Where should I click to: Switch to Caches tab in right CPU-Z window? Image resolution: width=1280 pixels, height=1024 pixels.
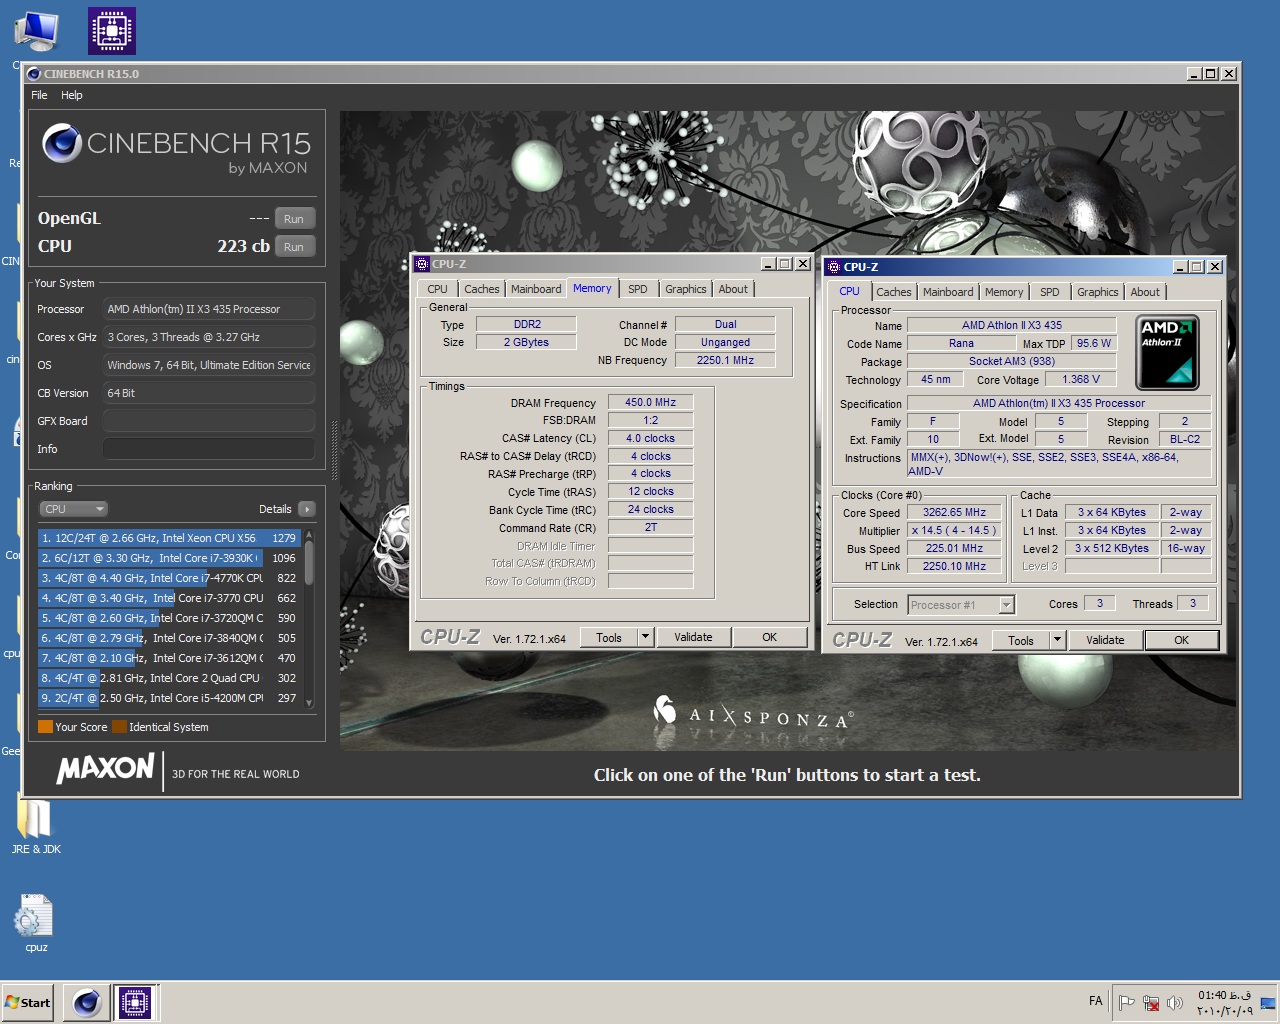(894, 292)
